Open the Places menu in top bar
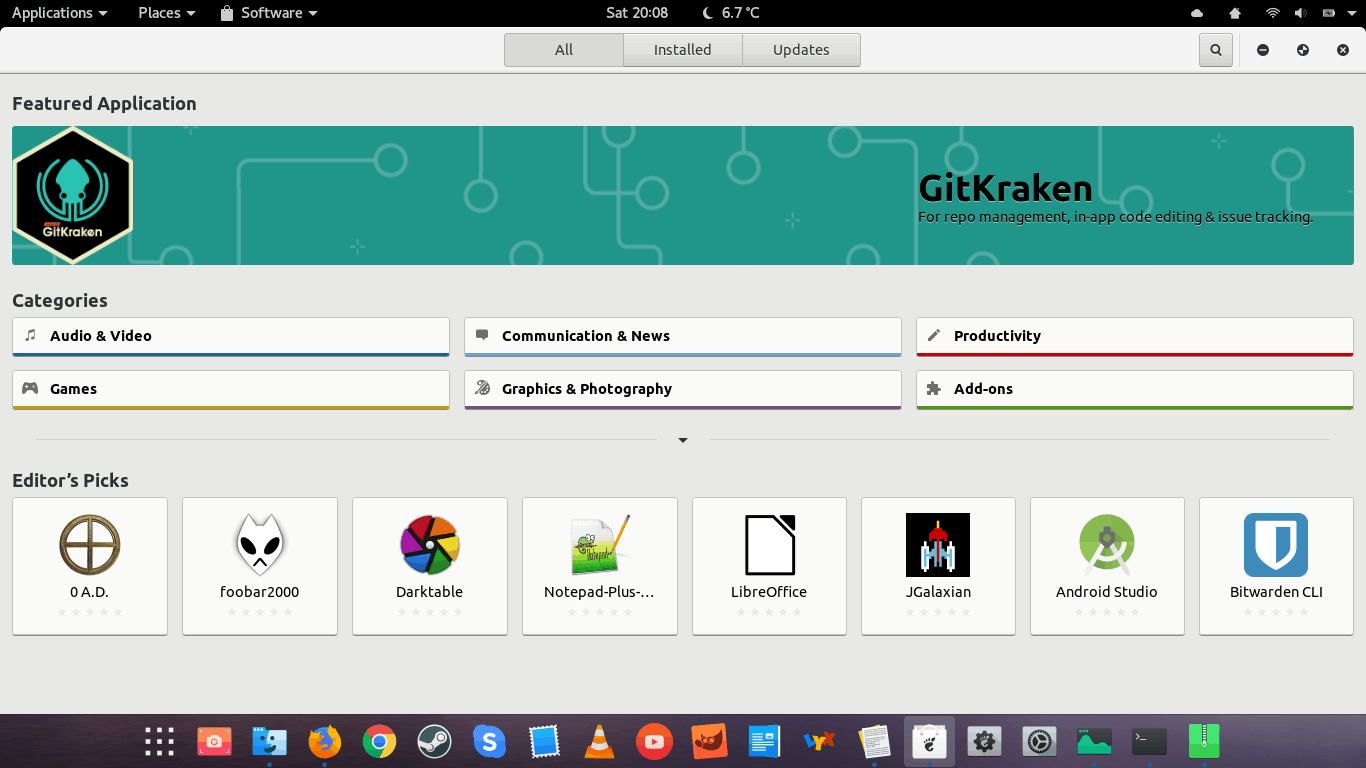The width and height of the screenshot is (1366, 768). coord(167,13)
